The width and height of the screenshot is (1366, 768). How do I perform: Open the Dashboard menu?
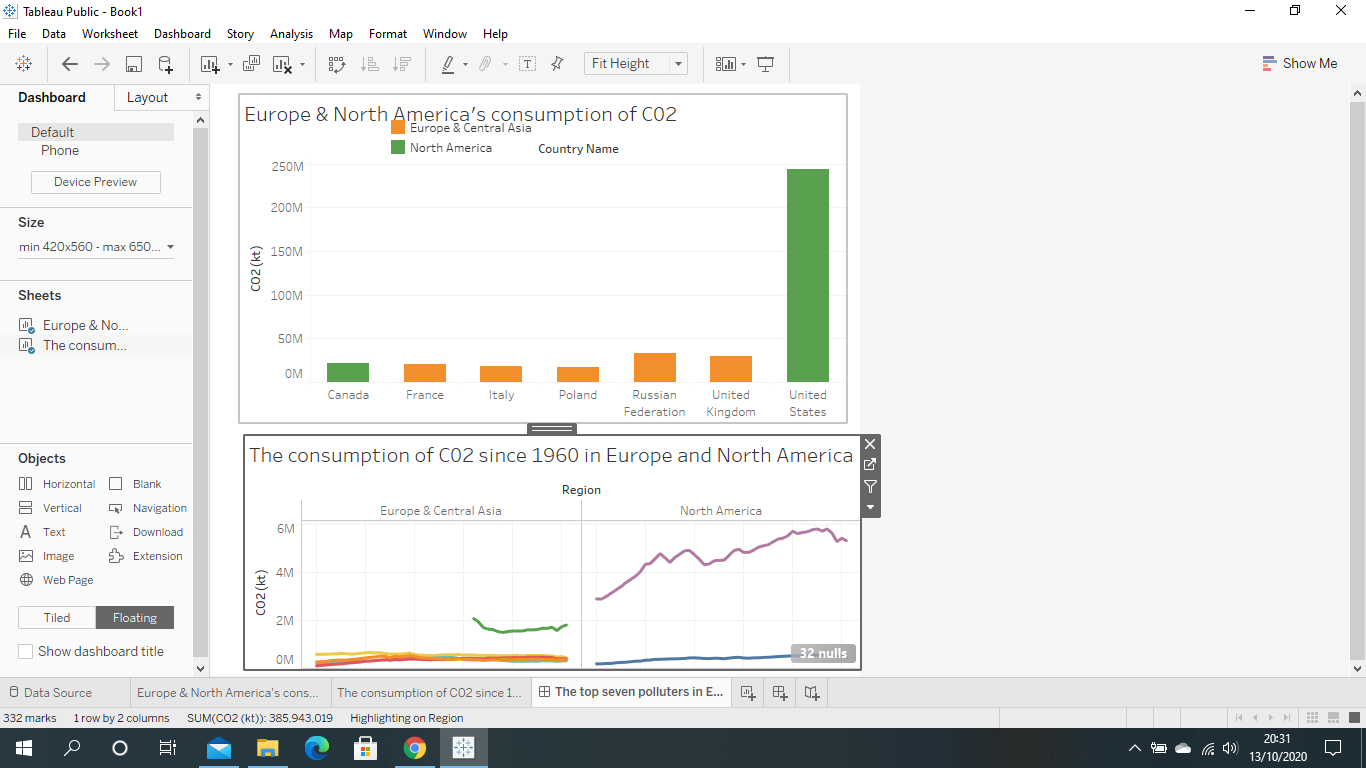[x=182, y=34]
